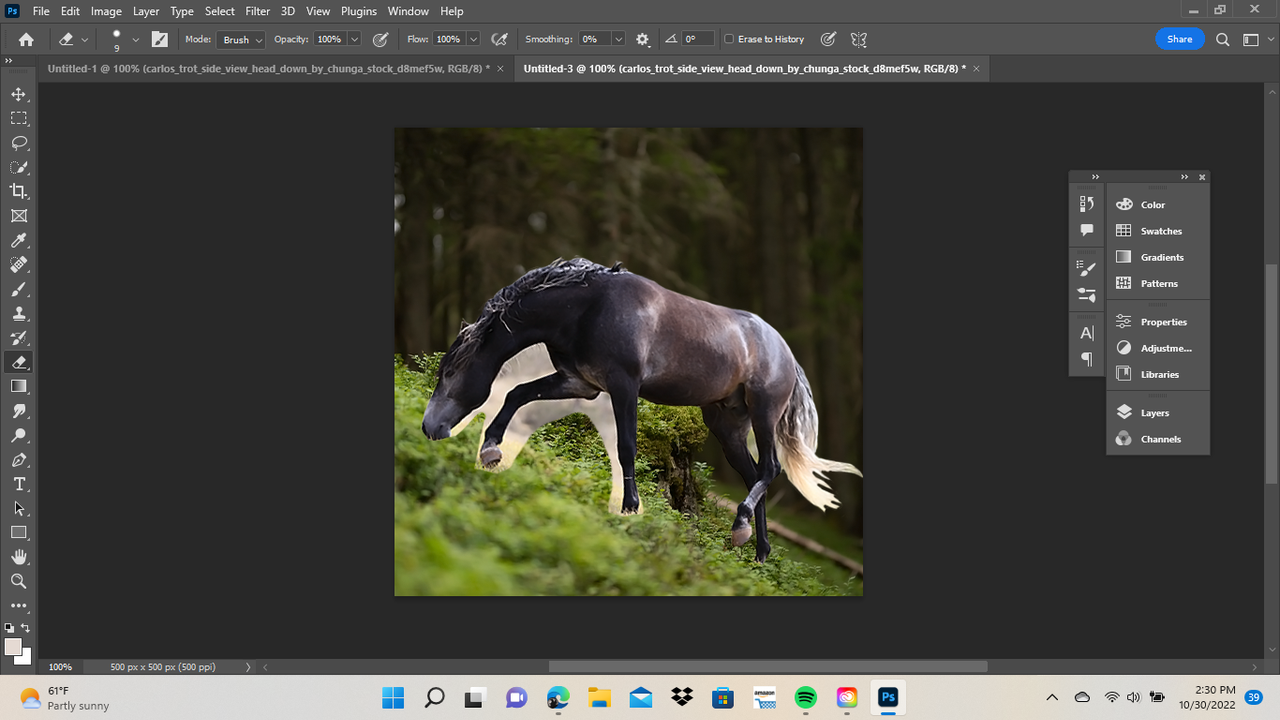Open the Smoothing dropdown arrow

click(x=618, y=39)
